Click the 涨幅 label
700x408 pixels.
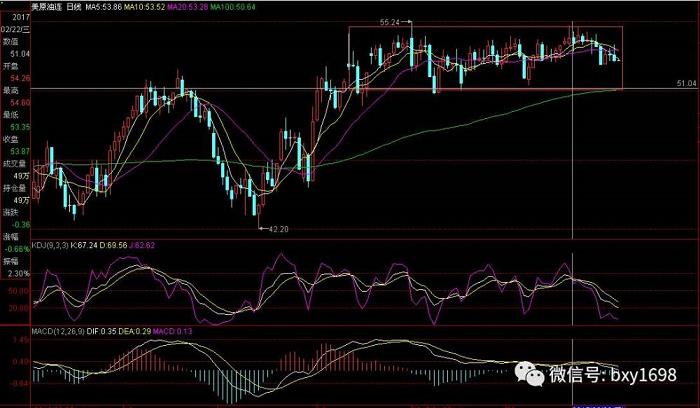coord(11,237)
